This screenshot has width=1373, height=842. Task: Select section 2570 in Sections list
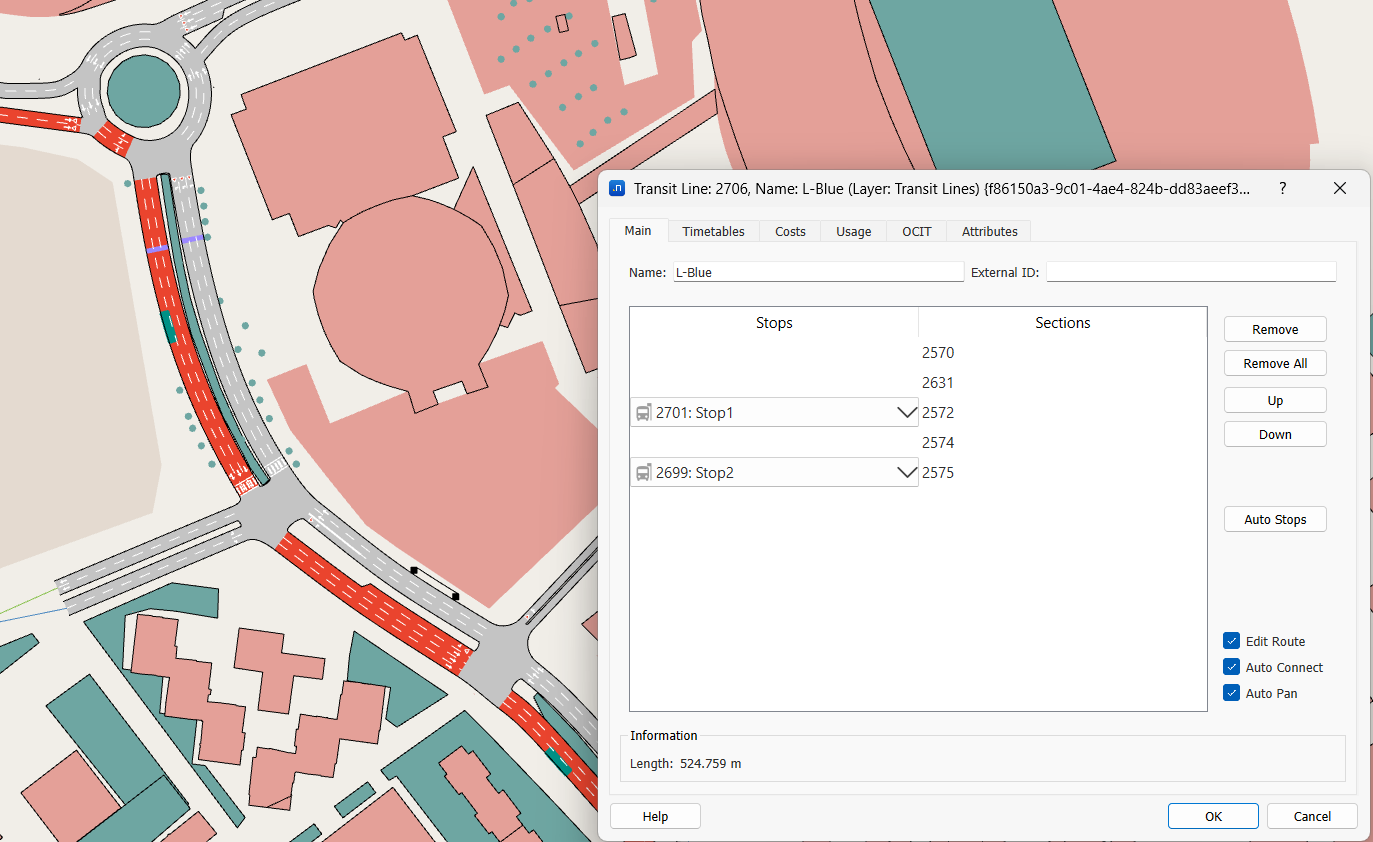(x=938, y=353)
